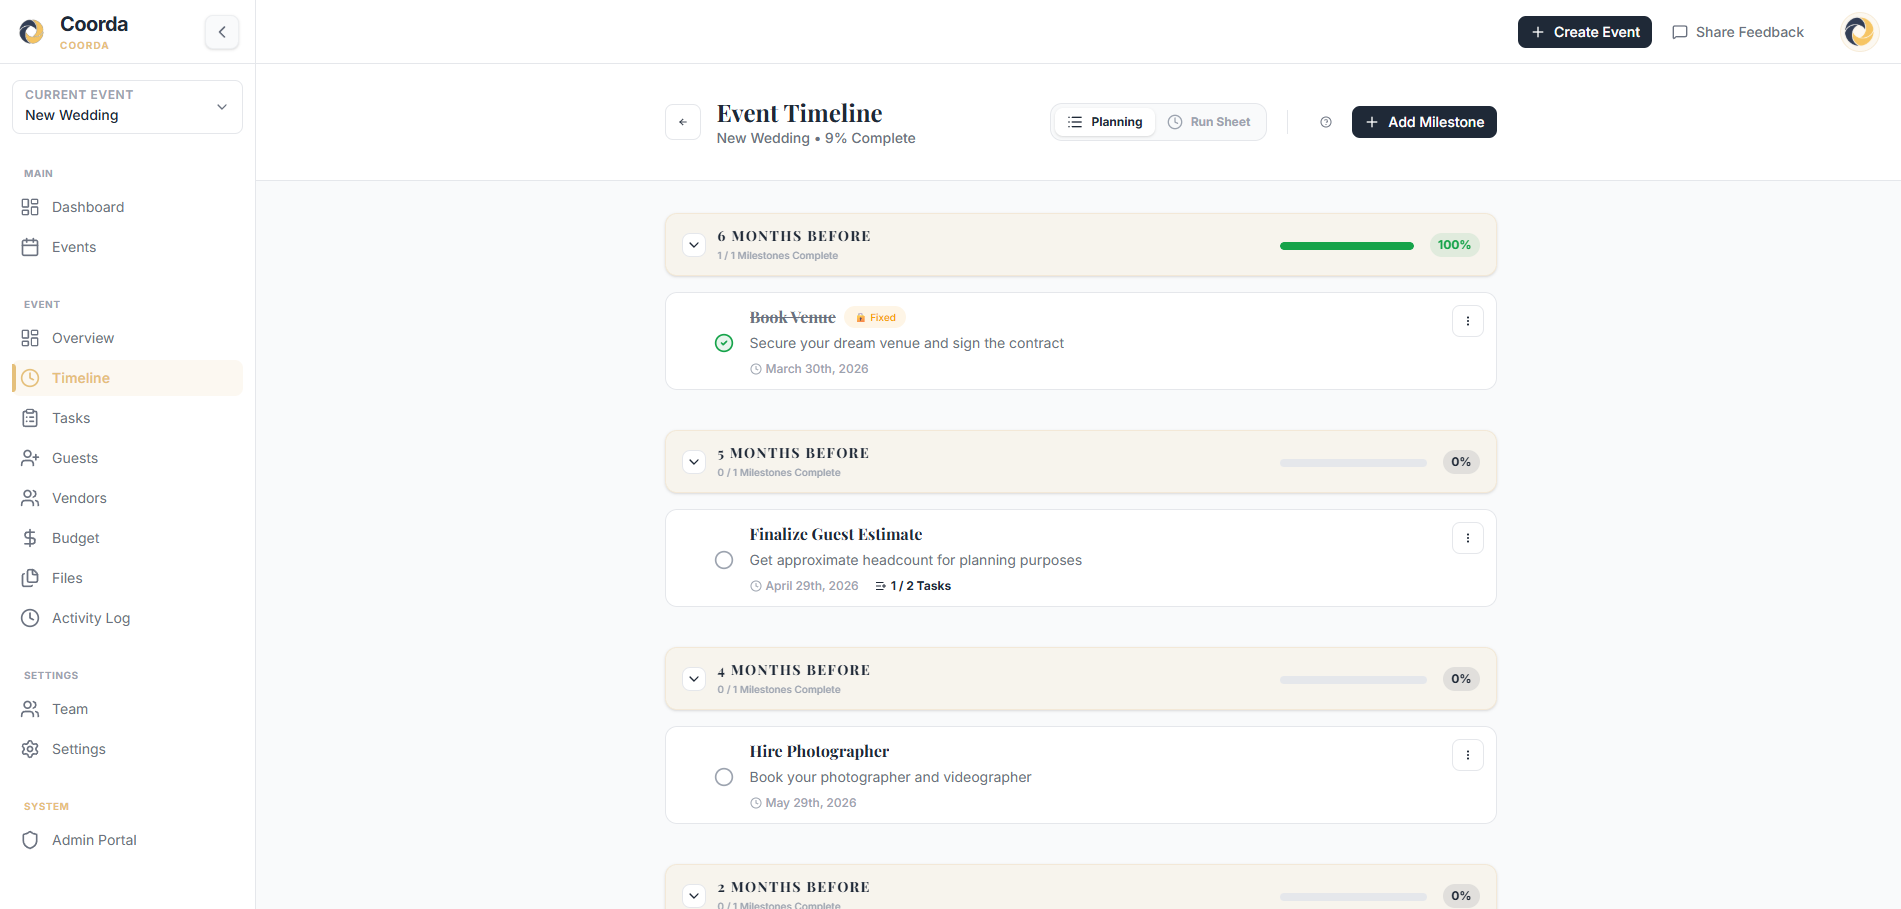Switch to the Run Sheet view
Screen dimensions: 1901x909
coord(1210,121)
